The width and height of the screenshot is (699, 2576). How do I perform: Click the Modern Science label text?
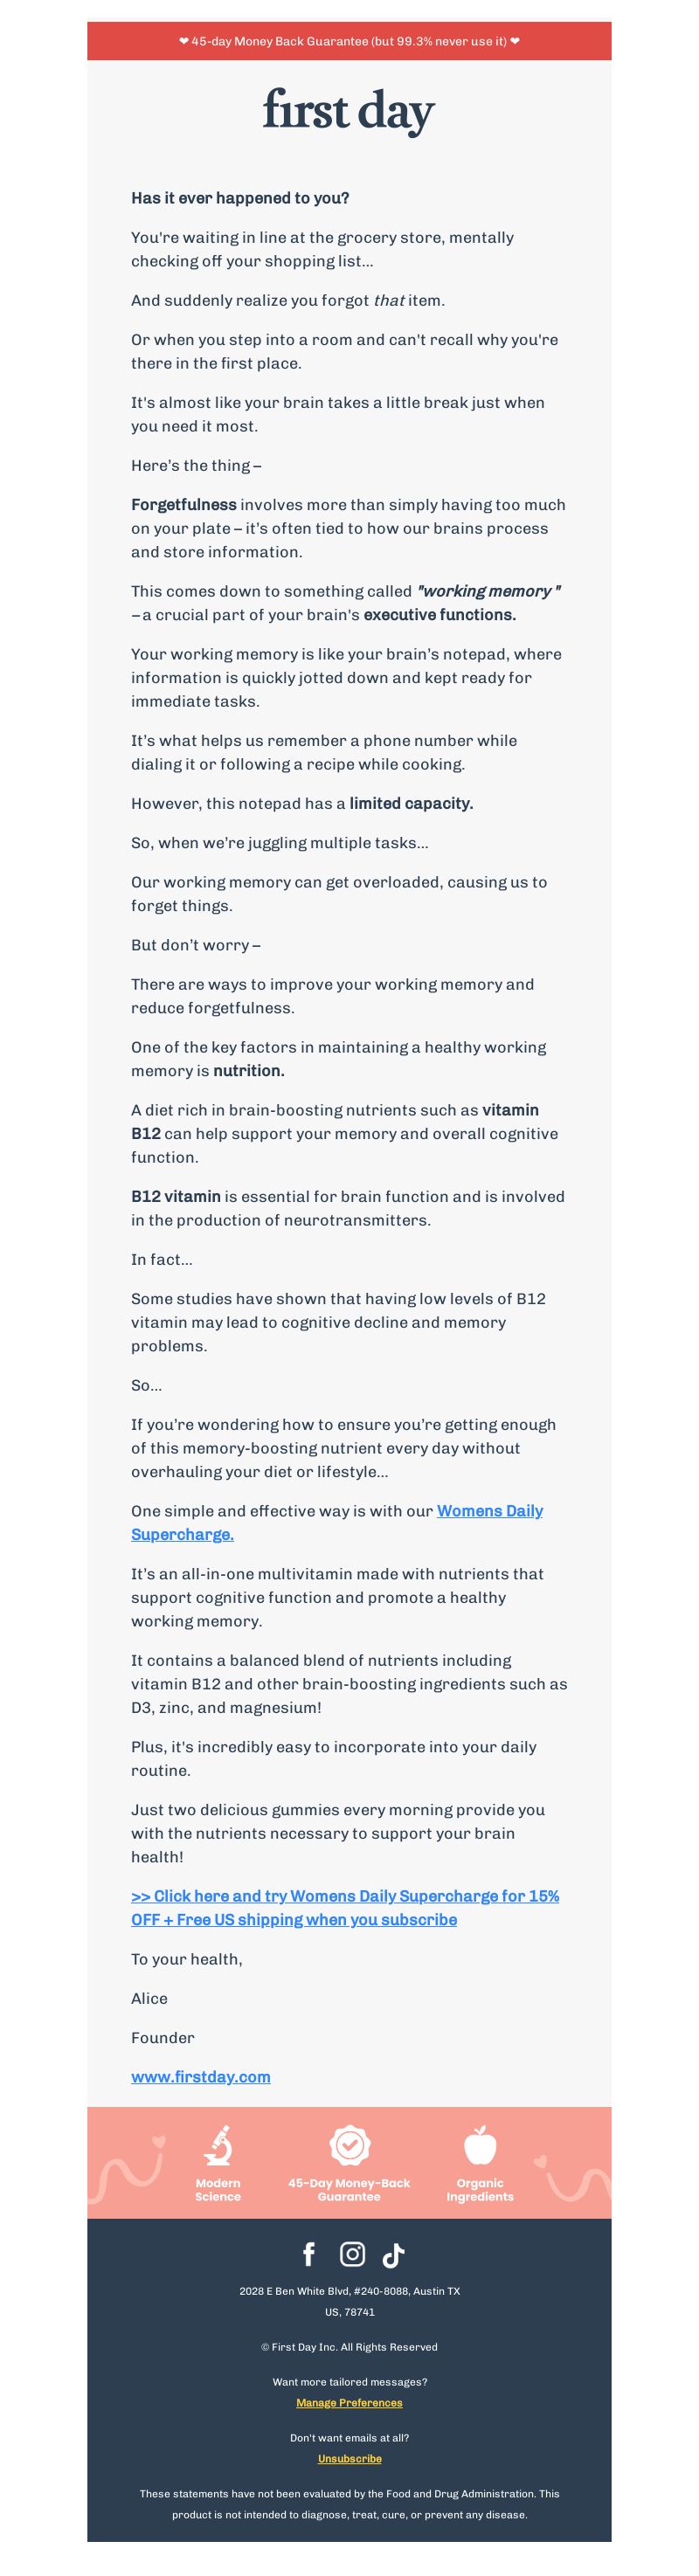coord(218,2189)
